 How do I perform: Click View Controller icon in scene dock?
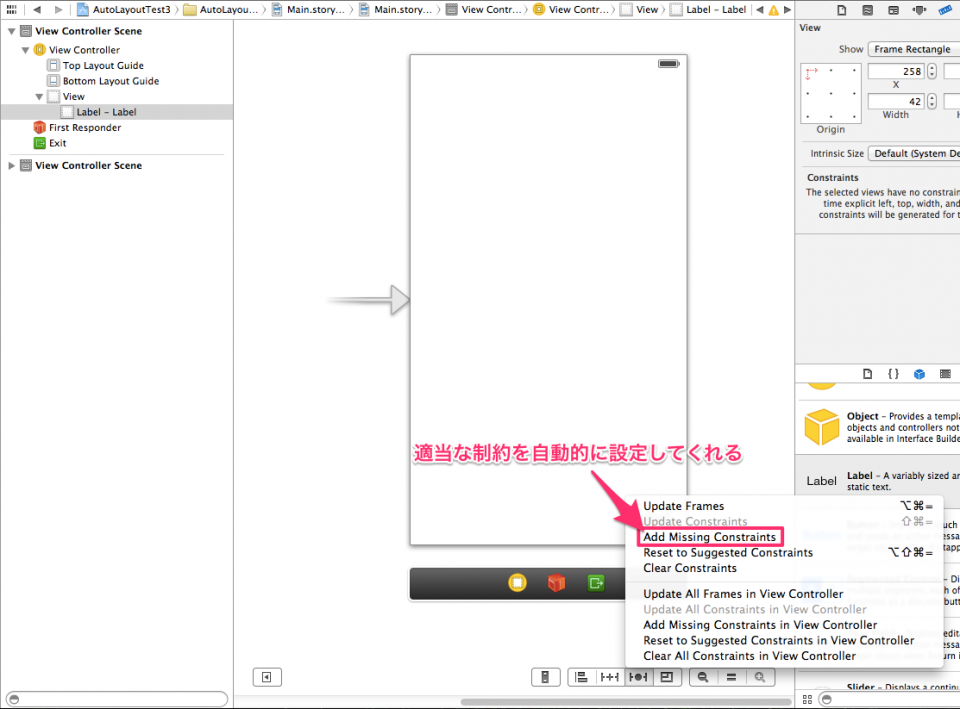coord(517,582)
